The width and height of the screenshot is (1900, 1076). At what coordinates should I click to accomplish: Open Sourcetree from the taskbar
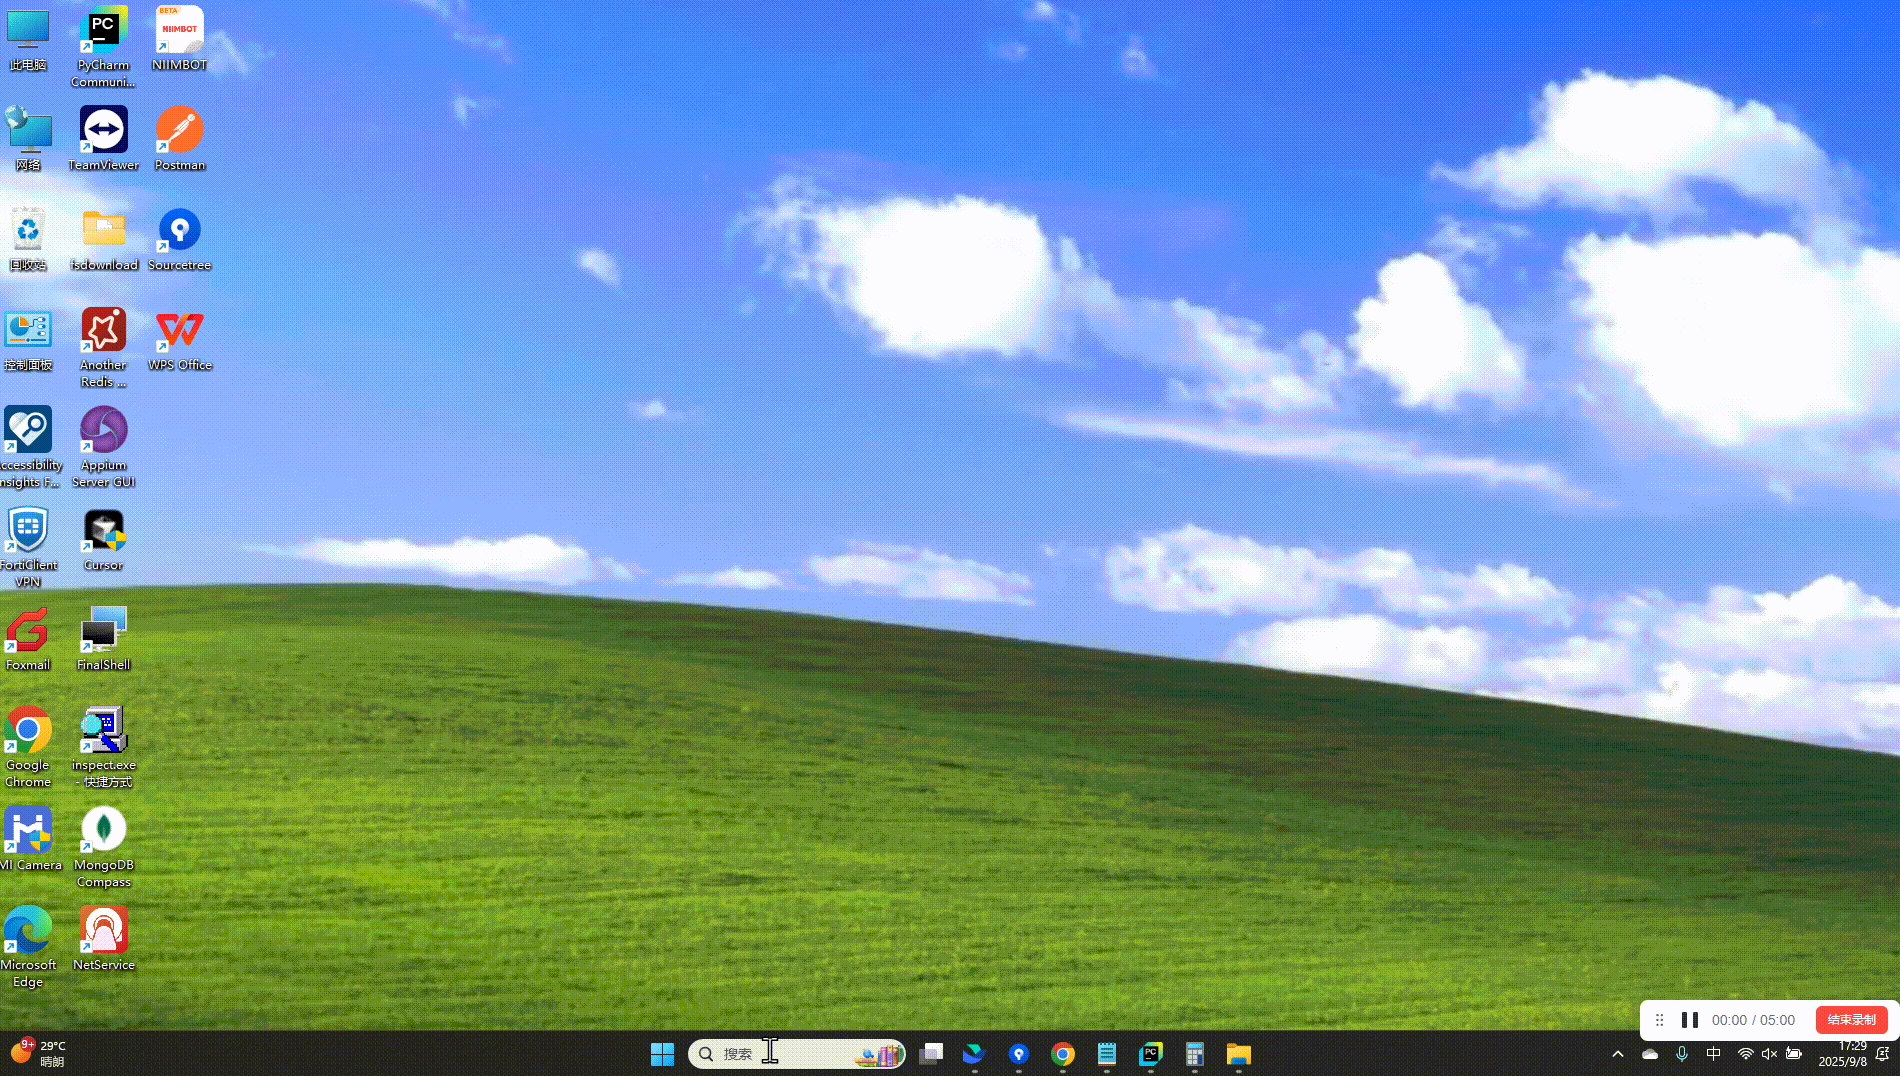coord(1019,1054)
